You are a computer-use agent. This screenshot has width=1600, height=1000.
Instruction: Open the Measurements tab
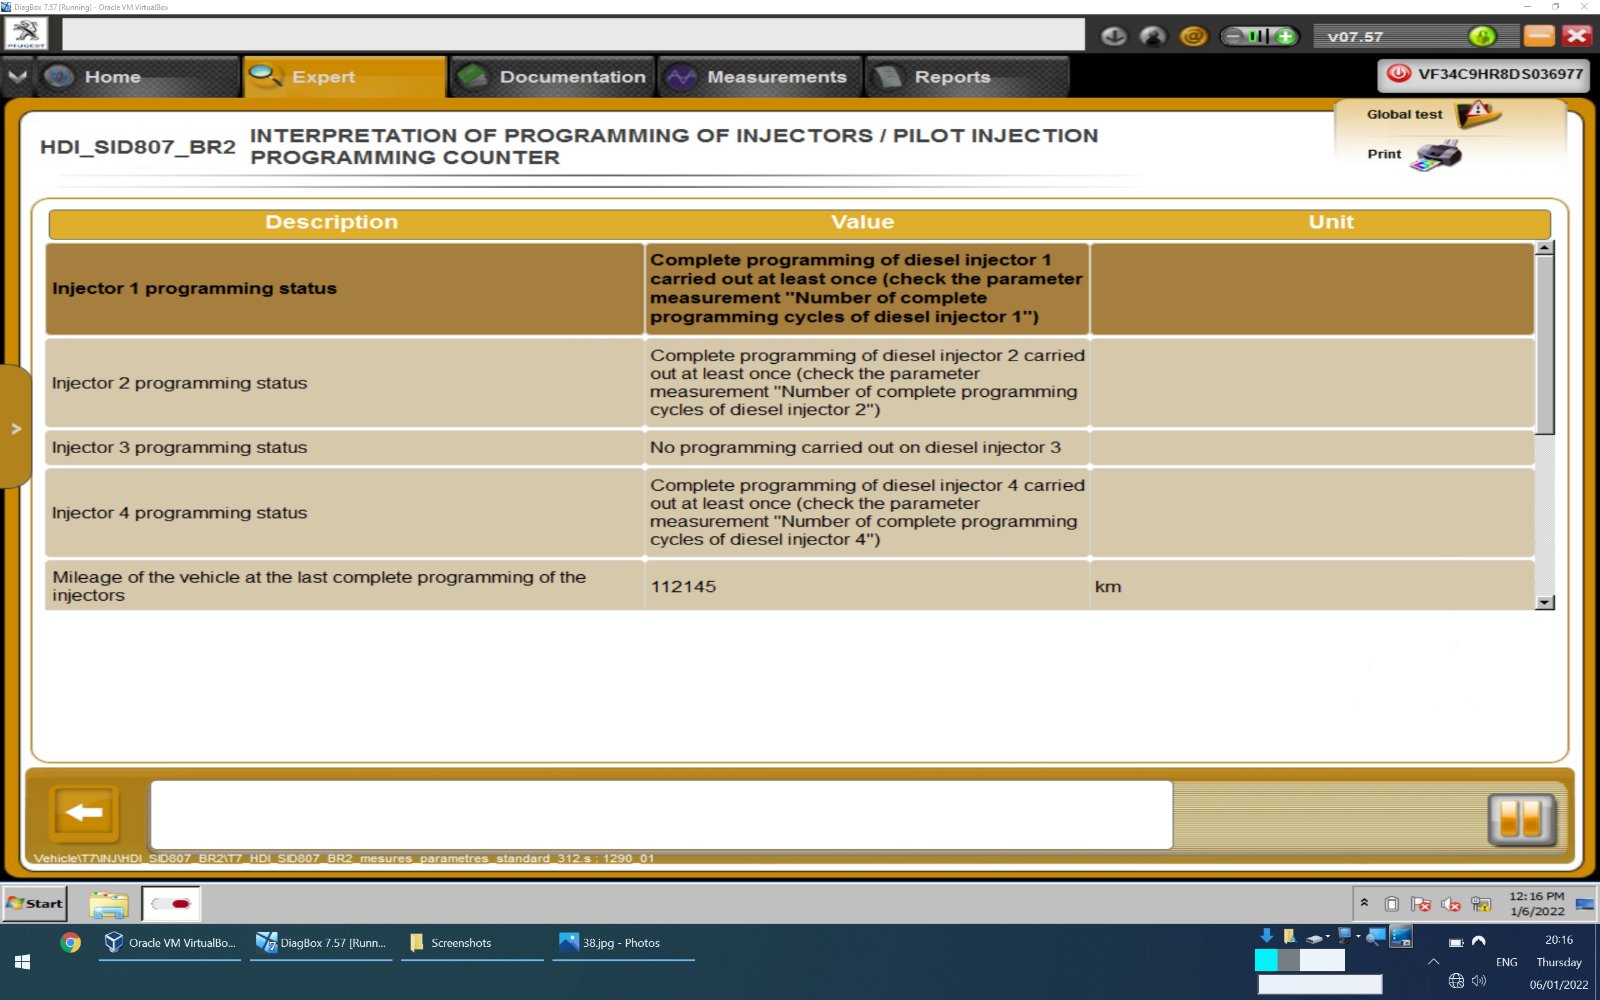point(760,76)
